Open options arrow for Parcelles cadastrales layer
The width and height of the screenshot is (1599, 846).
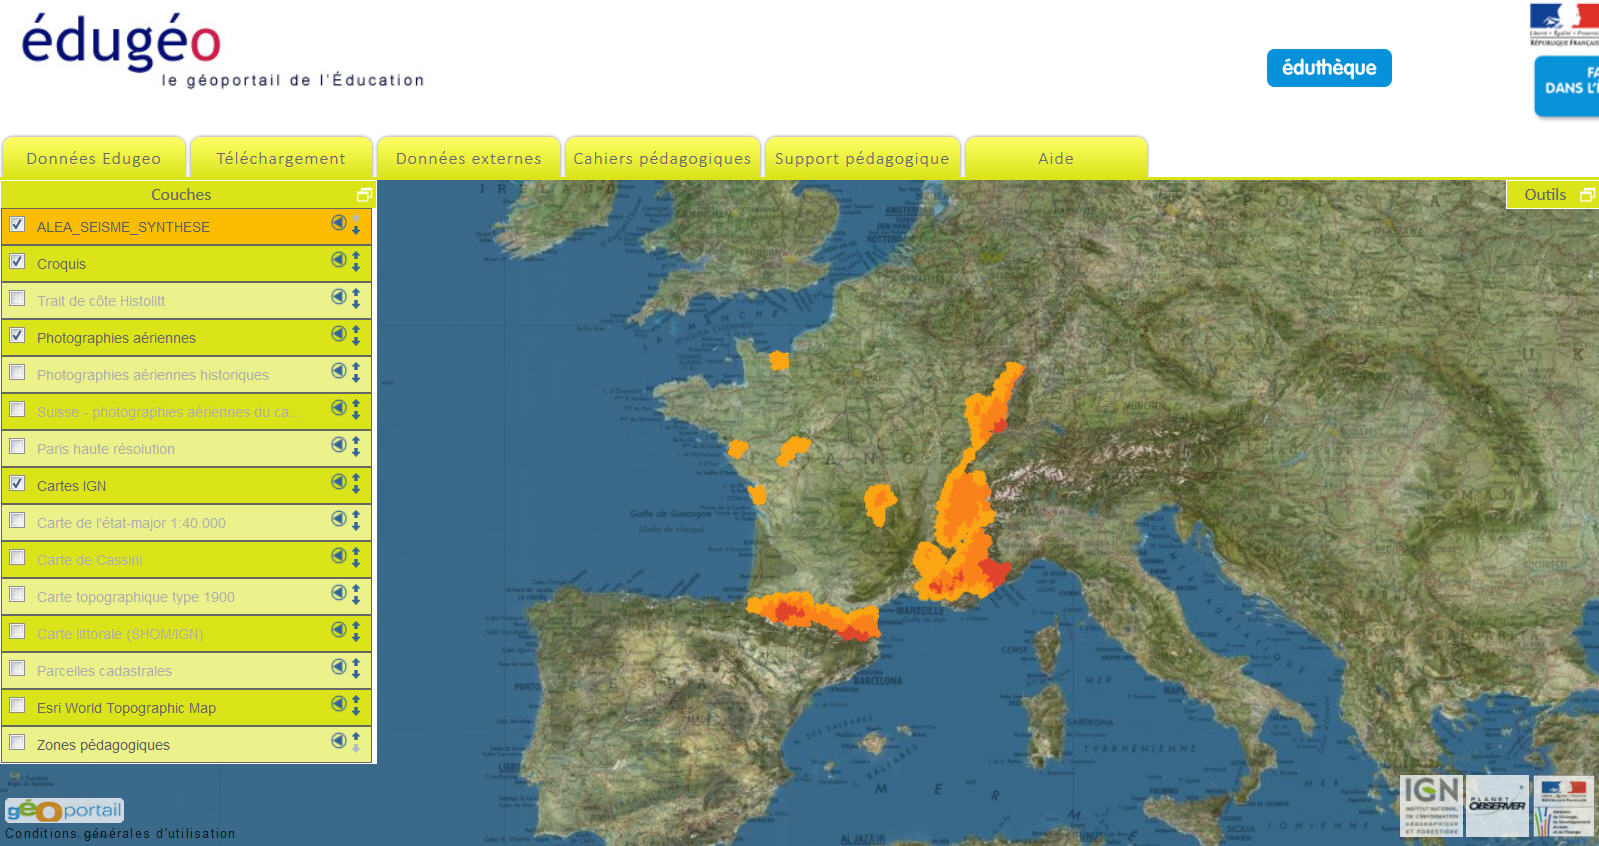point(339,667)
